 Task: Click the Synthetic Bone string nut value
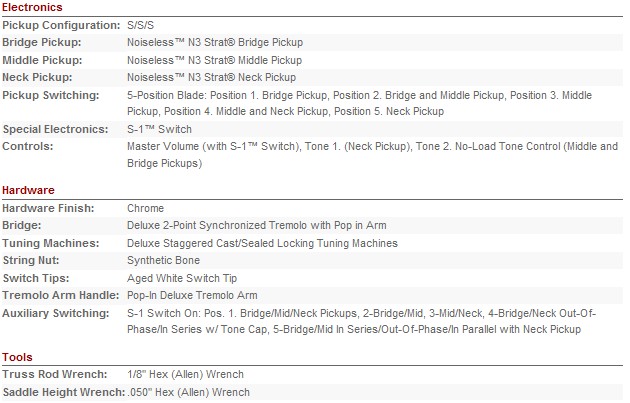point(164,260)
